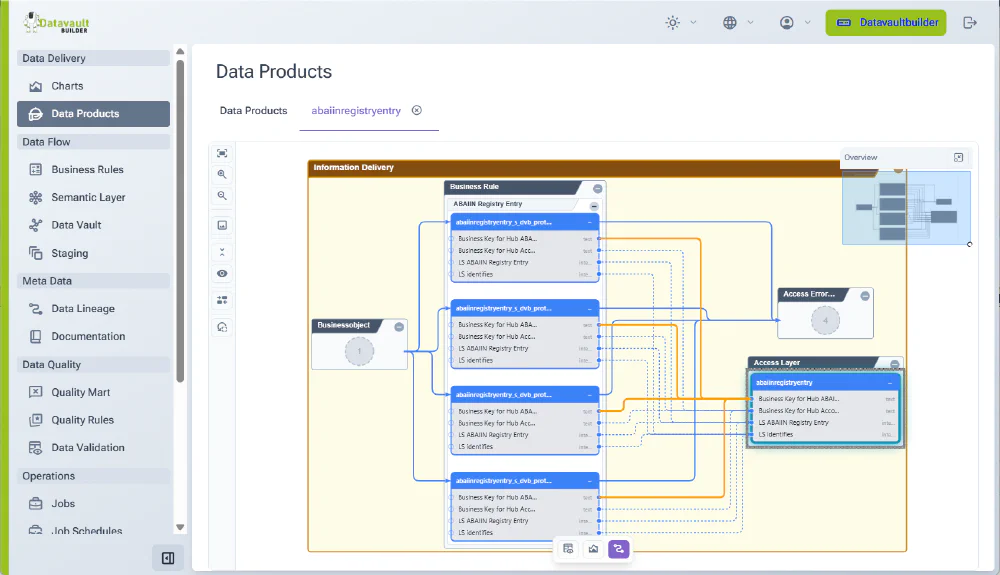Fit the diagram to screen
This screenshot has width=1000, height=575.
222,153
